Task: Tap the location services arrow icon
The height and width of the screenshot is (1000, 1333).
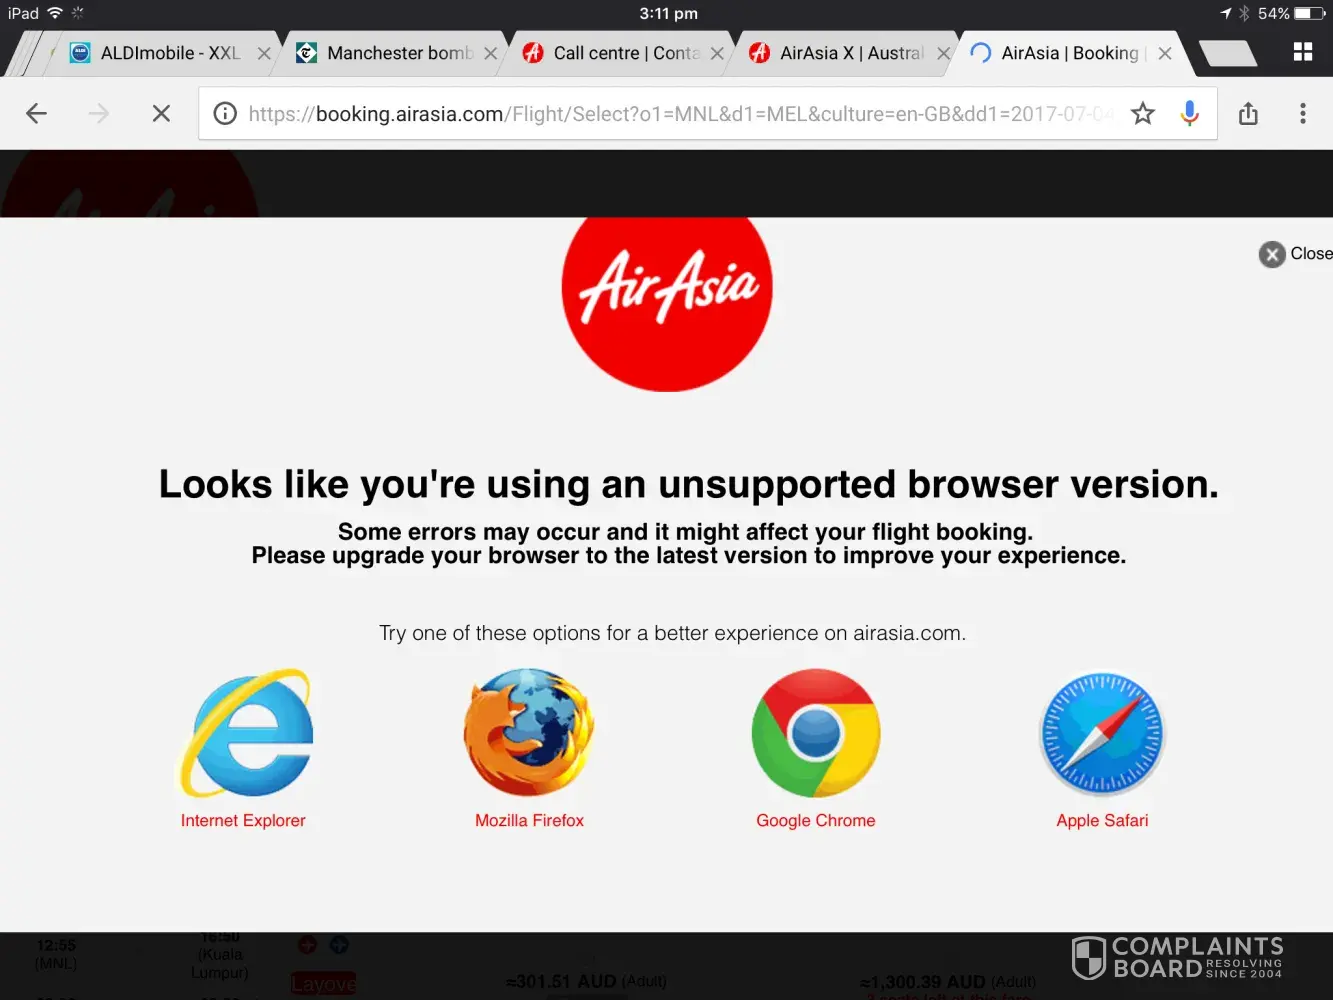Action: 1225,13
